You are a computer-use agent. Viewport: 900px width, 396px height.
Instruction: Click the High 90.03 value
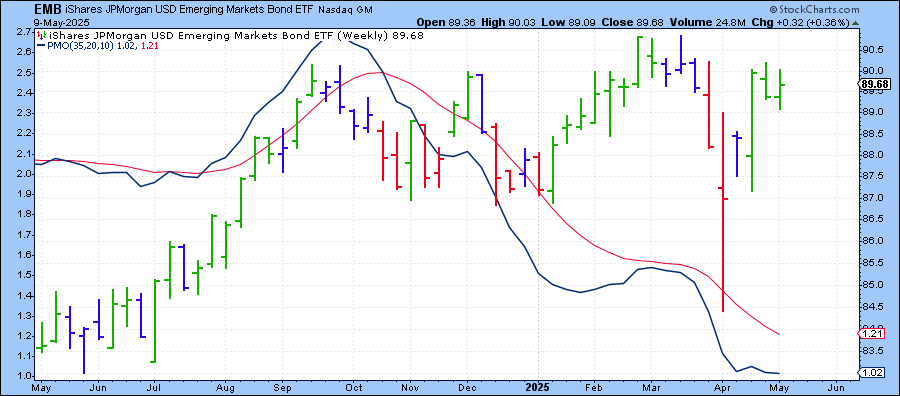tap(507, 22)
